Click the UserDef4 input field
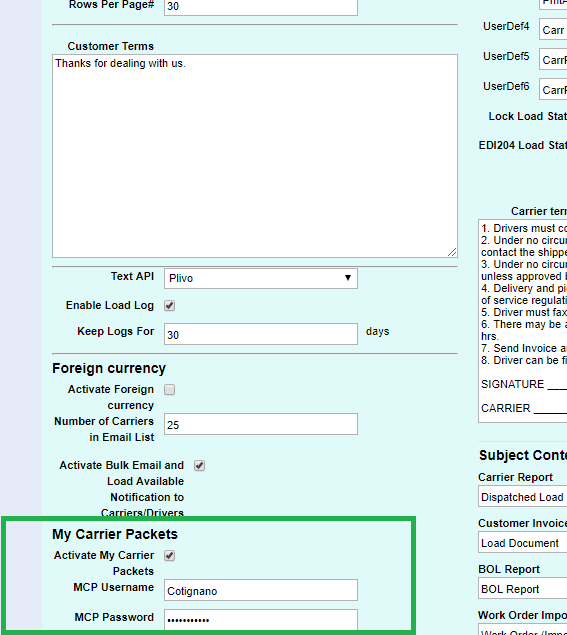 (x=553, y=29)
